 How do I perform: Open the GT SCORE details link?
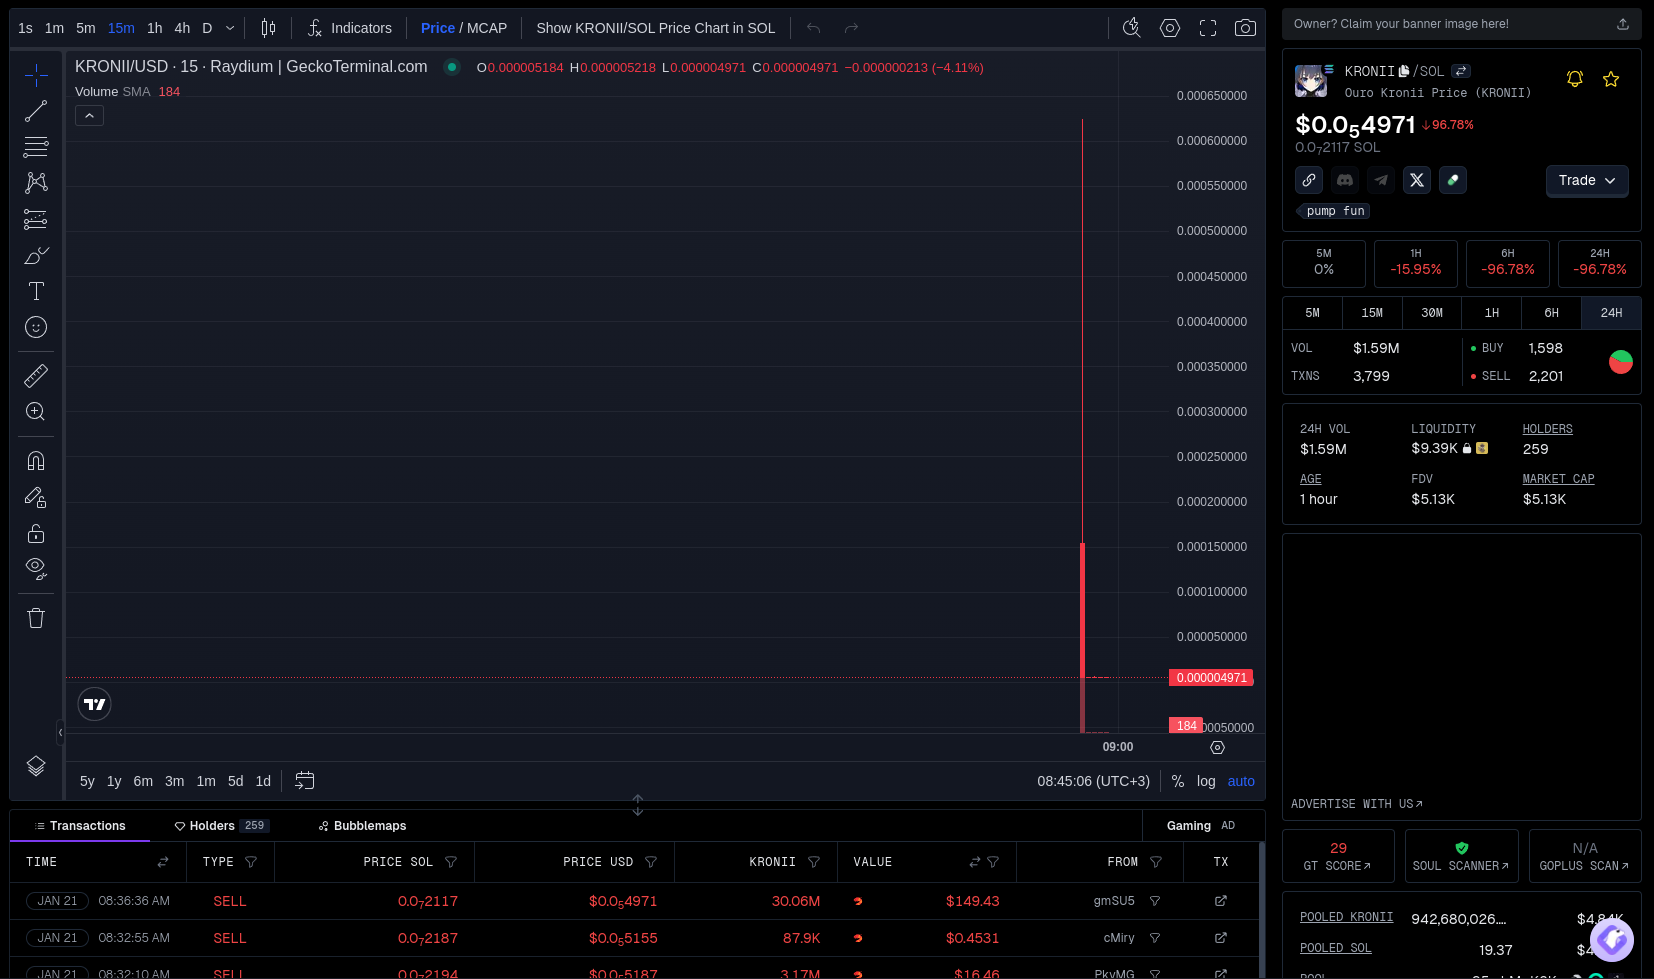(1338, 857)
